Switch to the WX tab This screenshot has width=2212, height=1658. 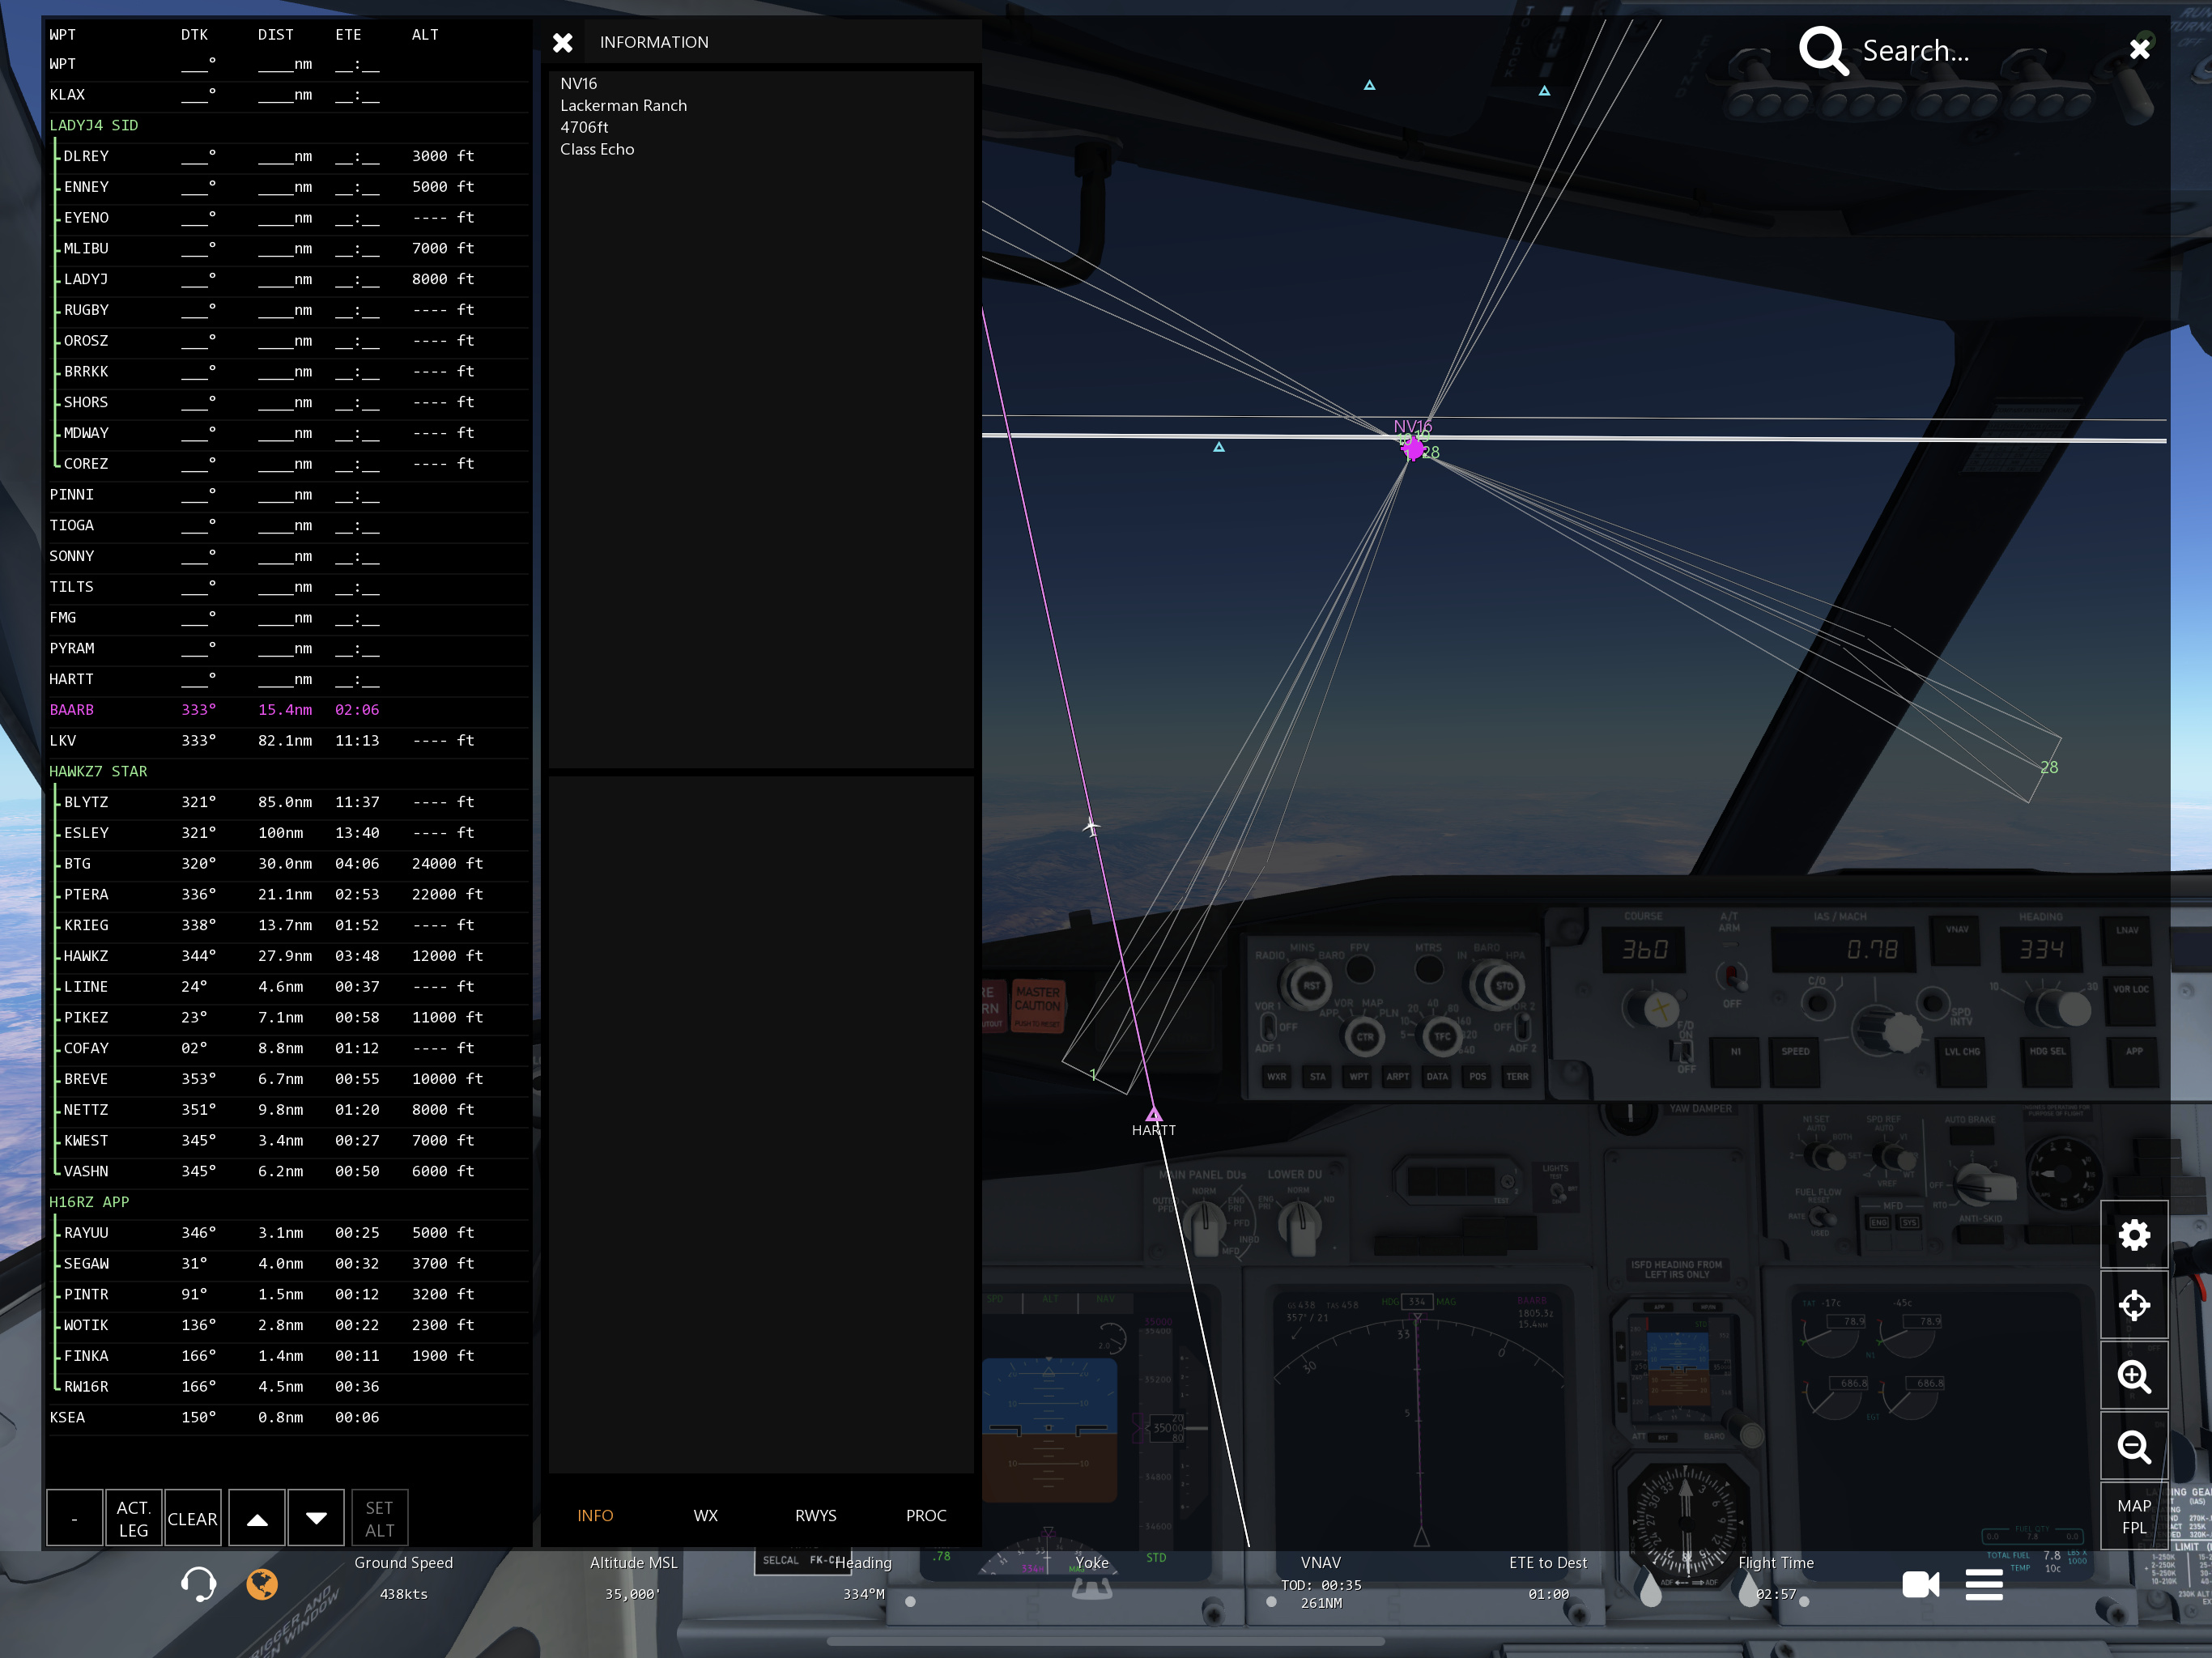[705, 1516]
